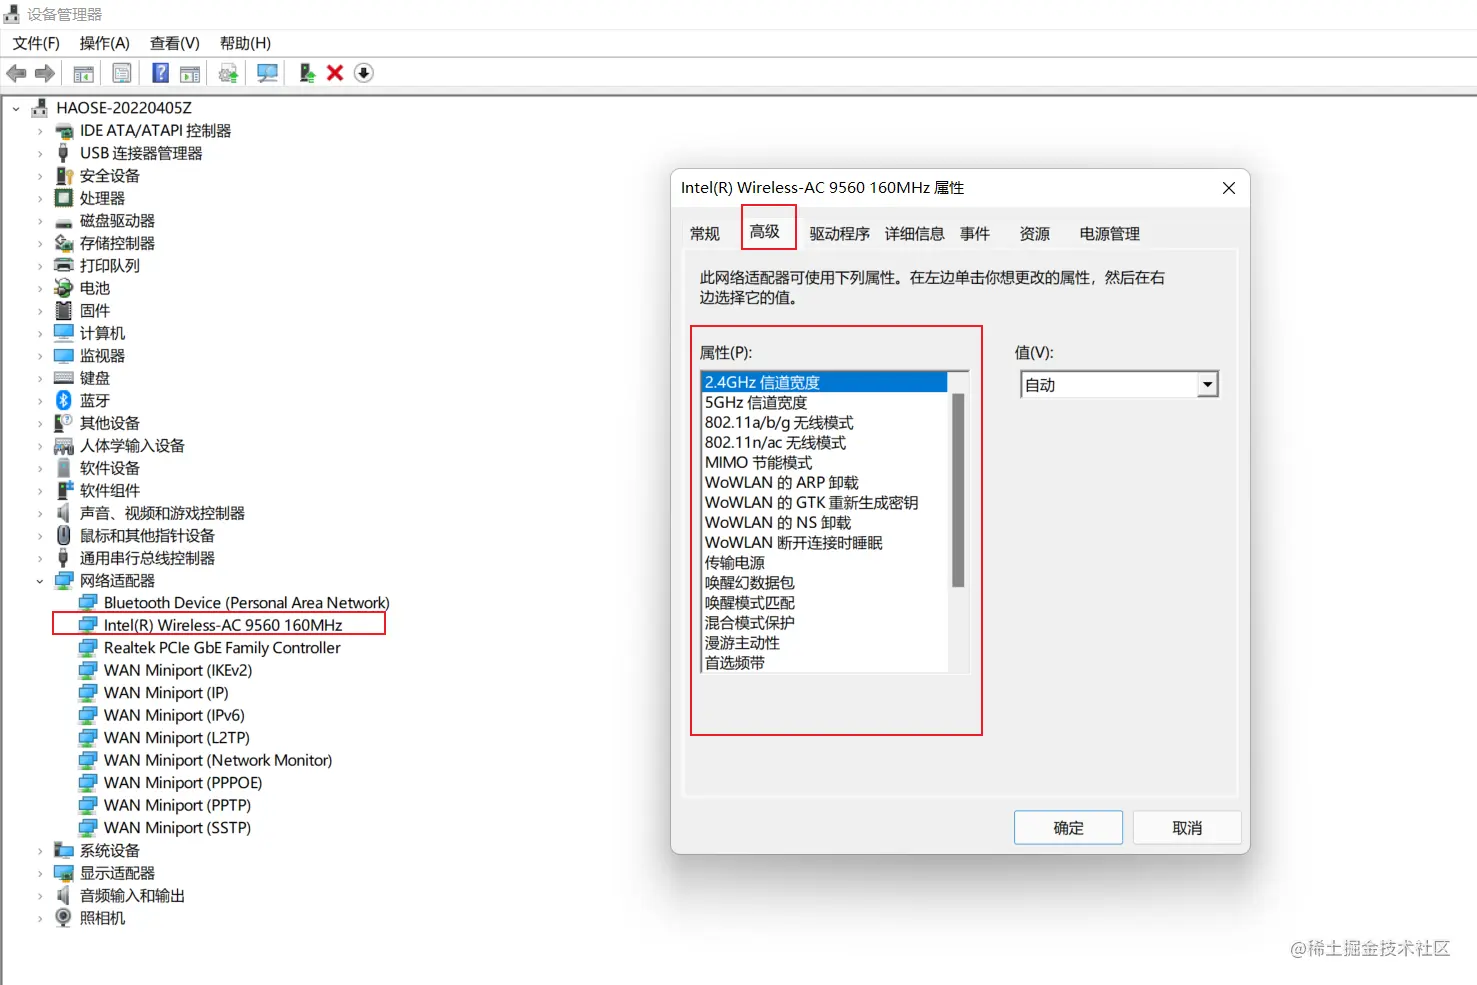This screenshot has height=985, width=1477.
Task: Click the red X Uninstall device icon
Action: pos(335,73)
